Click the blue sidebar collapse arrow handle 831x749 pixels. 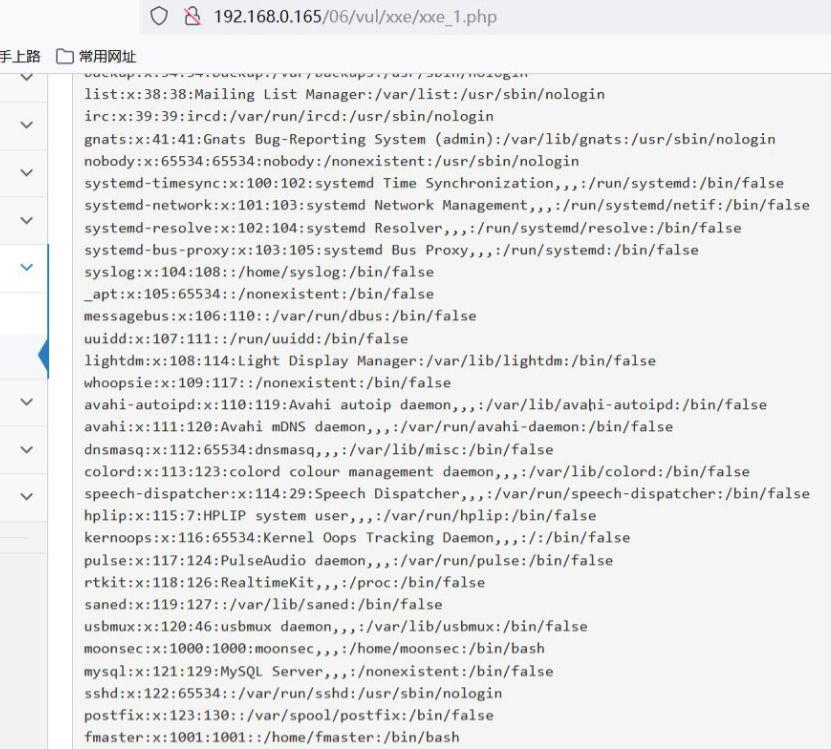(x=43, y=357)
